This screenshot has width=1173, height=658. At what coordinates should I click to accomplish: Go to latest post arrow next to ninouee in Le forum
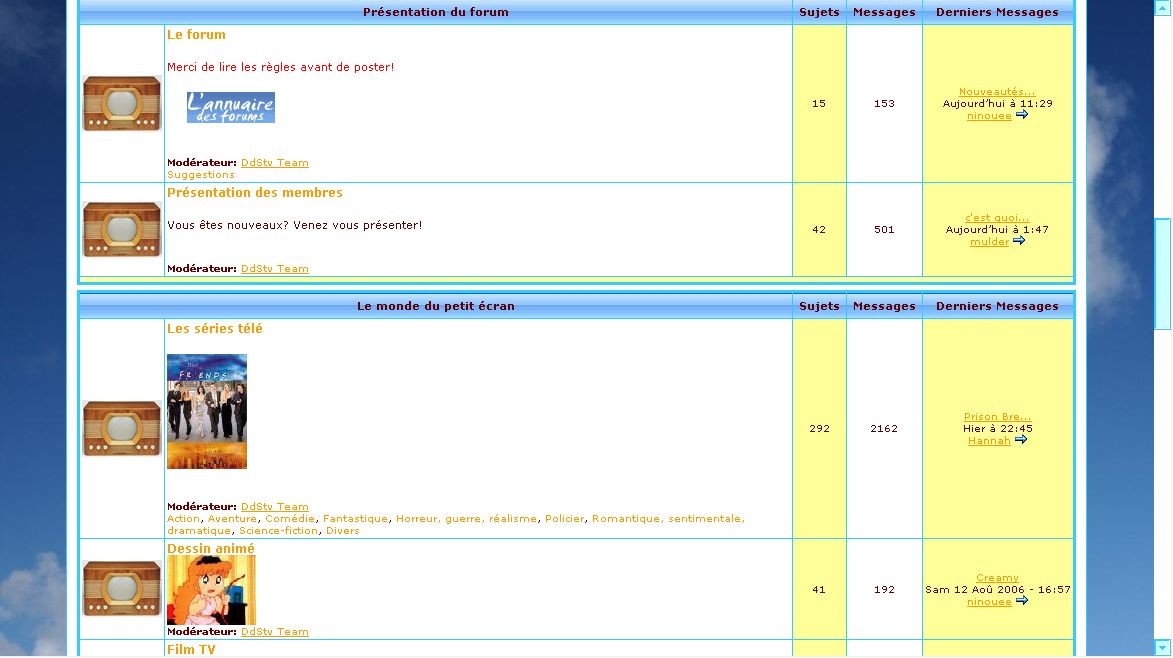pyautogui.click(x=1022, y=115)
